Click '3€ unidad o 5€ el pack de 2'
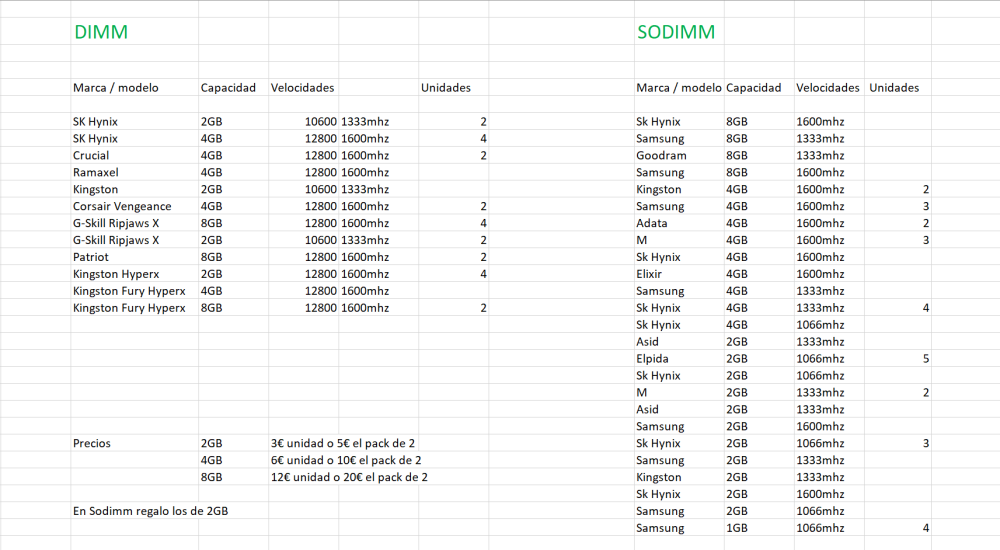 click(343, 443)
